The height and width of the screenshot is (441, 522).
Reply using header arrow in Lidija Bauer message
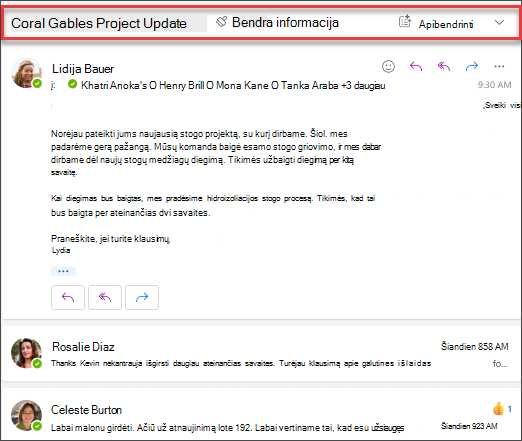[x=416, y=66]
